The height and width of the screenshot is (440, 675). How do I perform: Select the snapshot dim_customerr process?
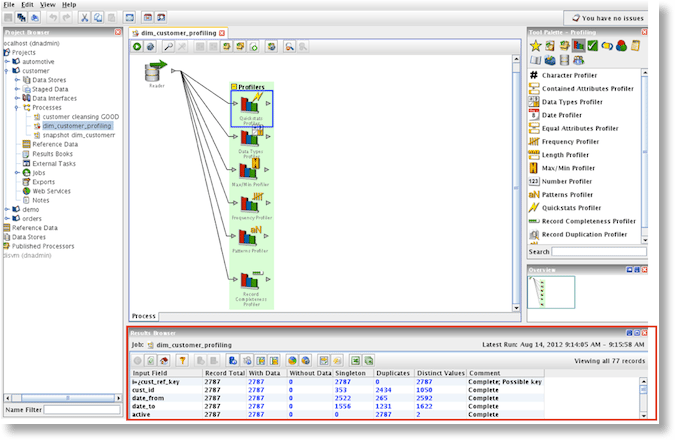(74, 135)
